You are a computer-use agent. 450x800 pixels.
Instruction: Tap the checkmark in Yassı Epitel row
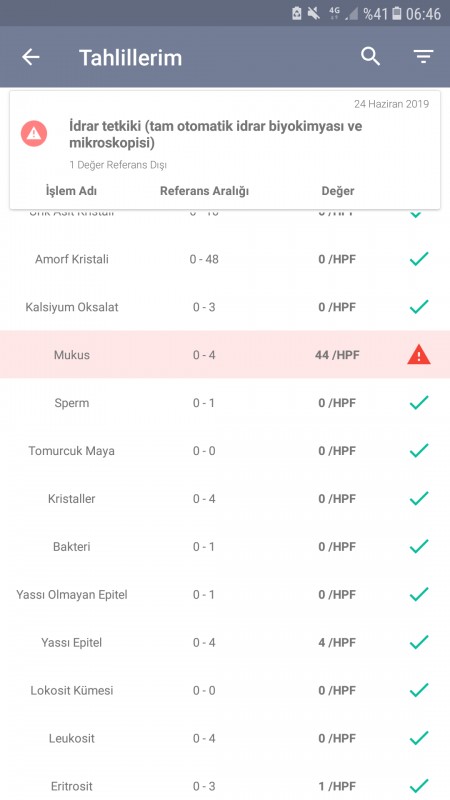(419, 642)
